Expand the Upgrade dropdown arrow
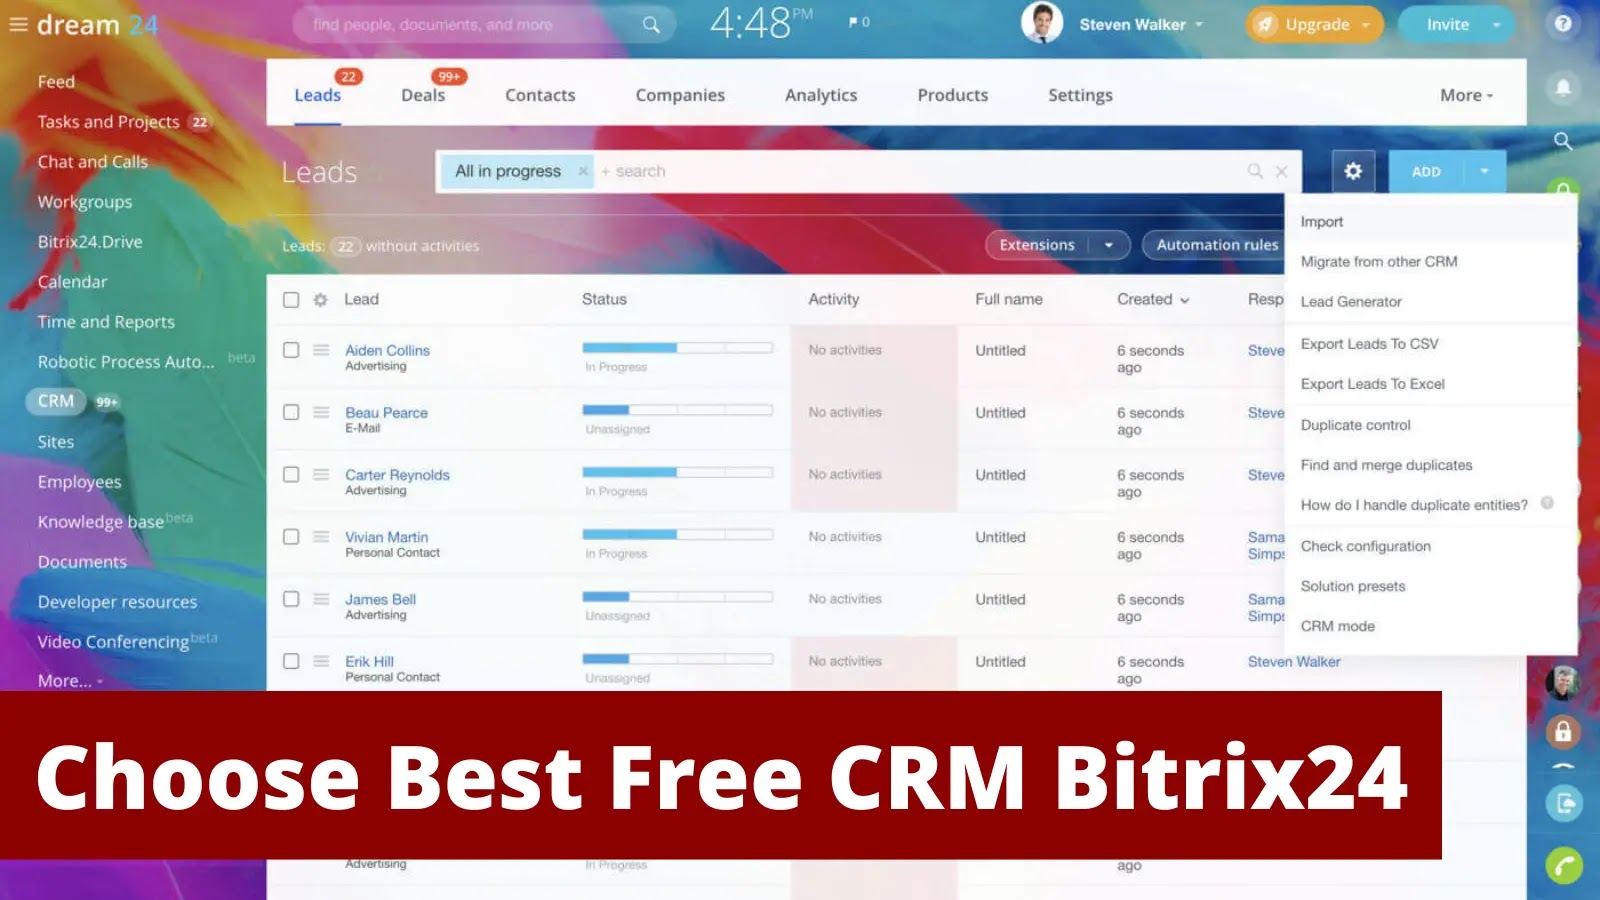The image size is (1600, 900). tap(1365, 25)
